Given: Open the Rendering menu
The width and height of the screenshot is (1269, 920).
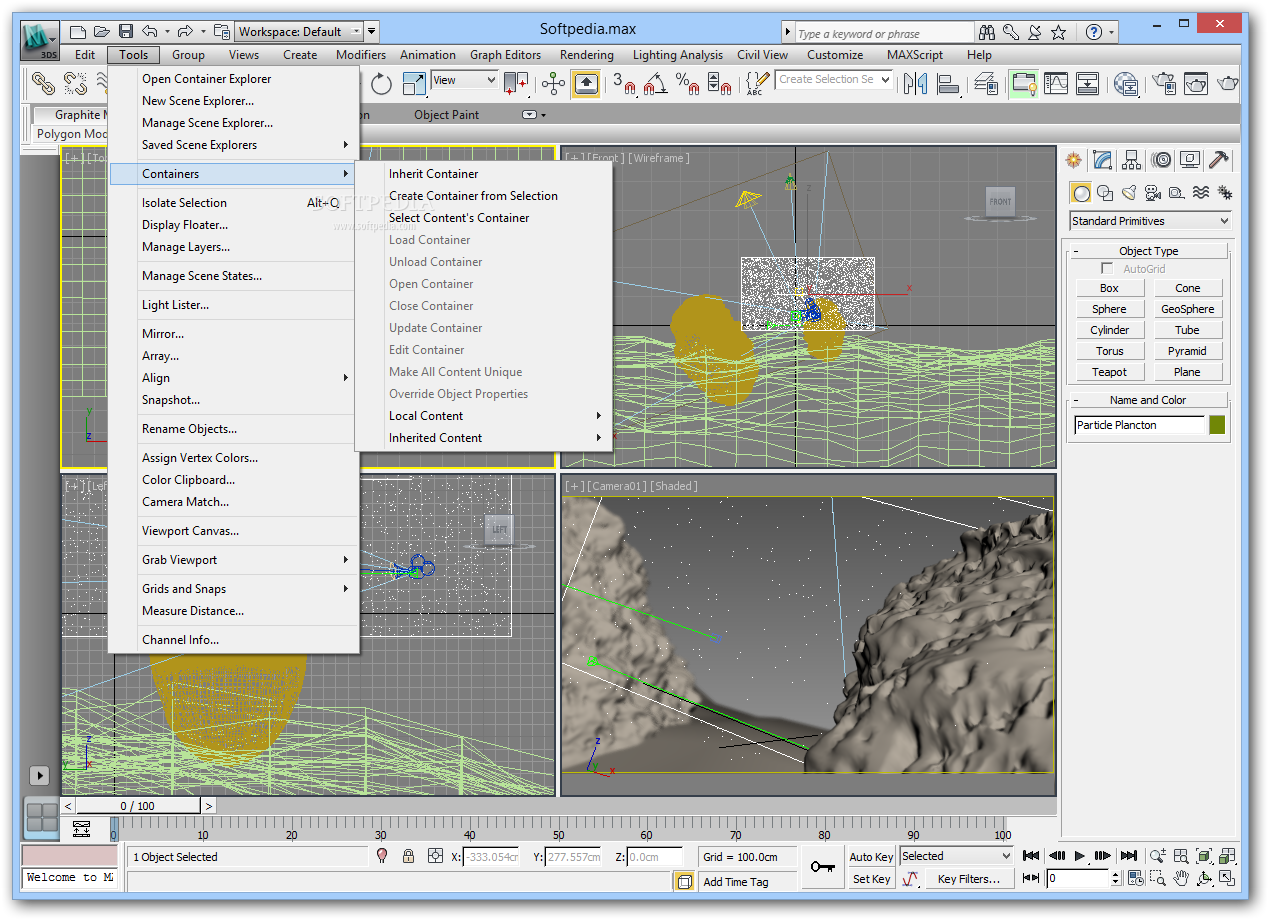Looking at the screenshot, I should pyautogui.click(x=587, y=55).
